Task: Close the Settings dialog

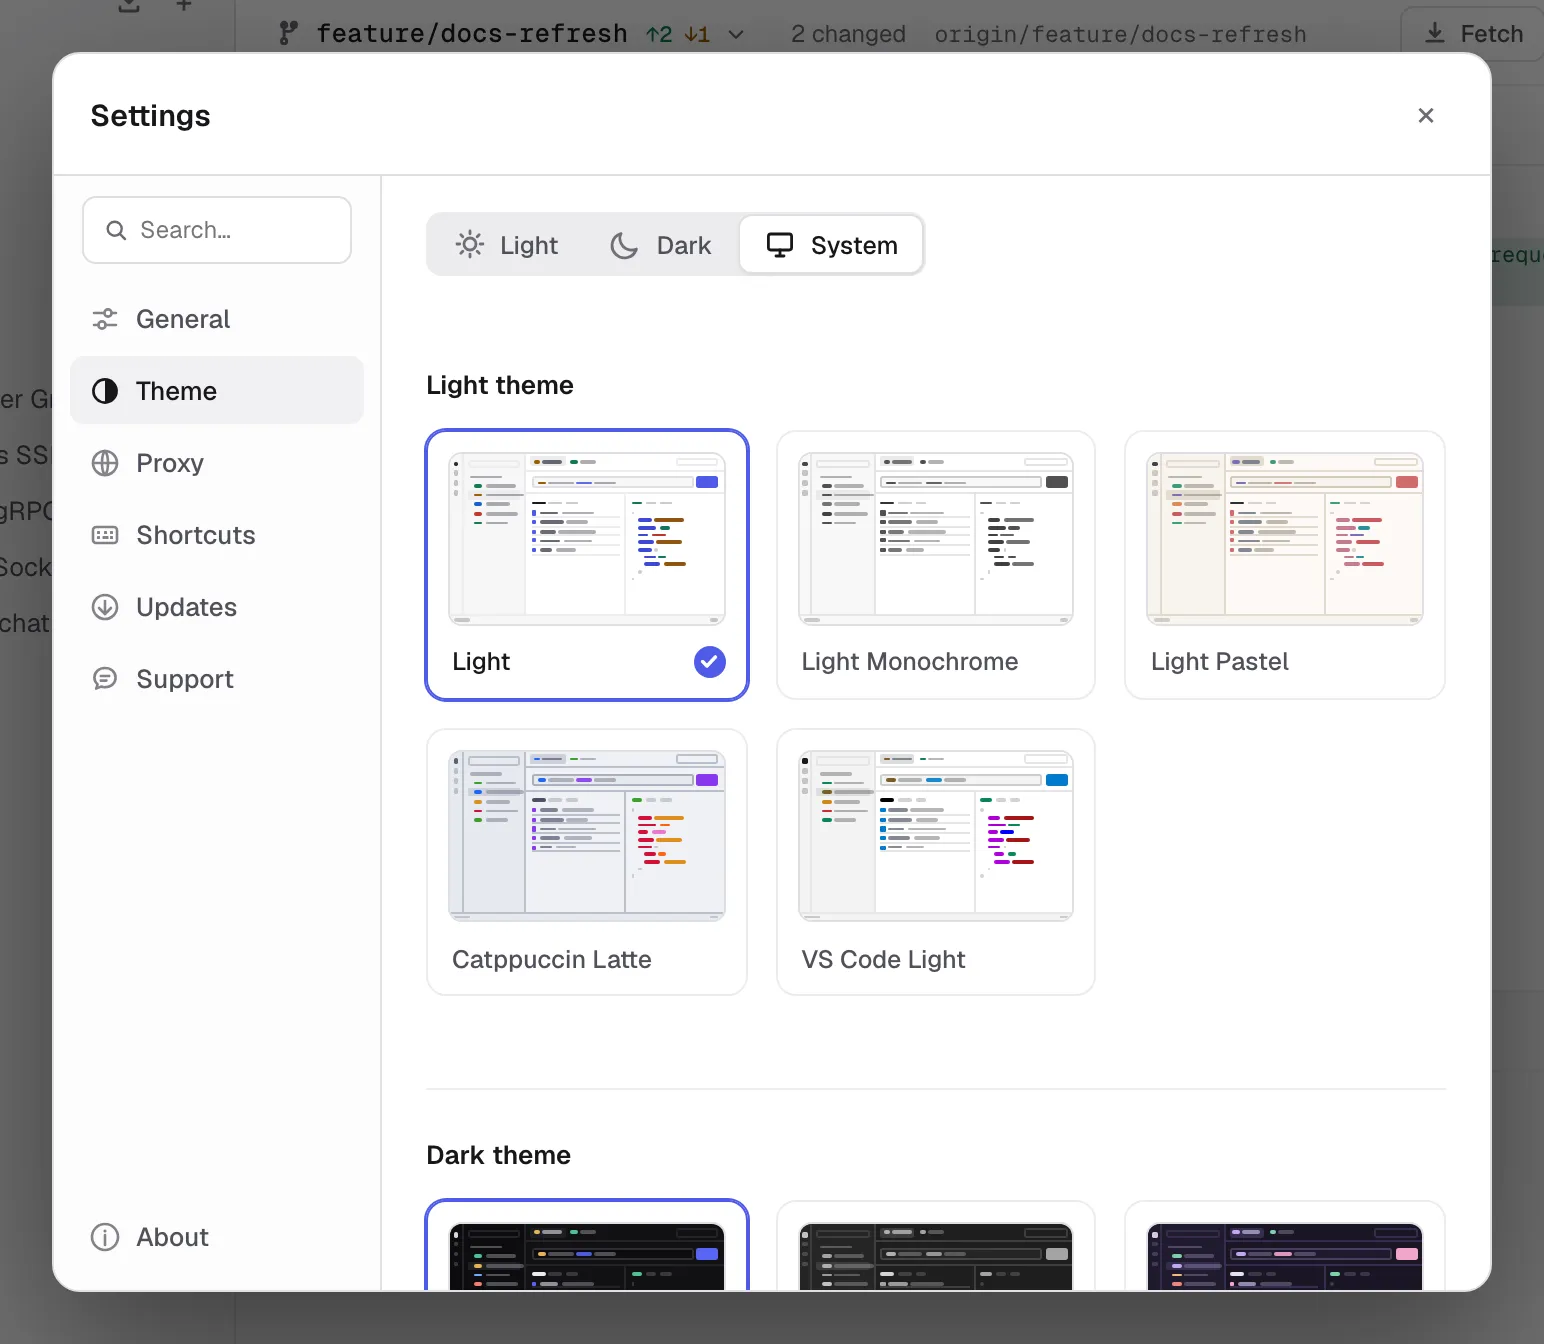Action: [1426, 116]
